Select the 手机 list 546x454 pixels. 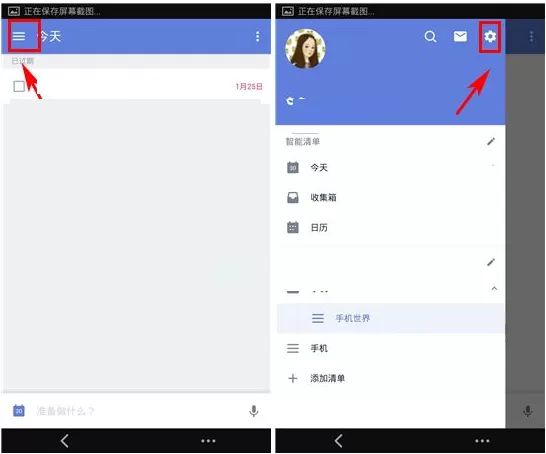[390, 348]
